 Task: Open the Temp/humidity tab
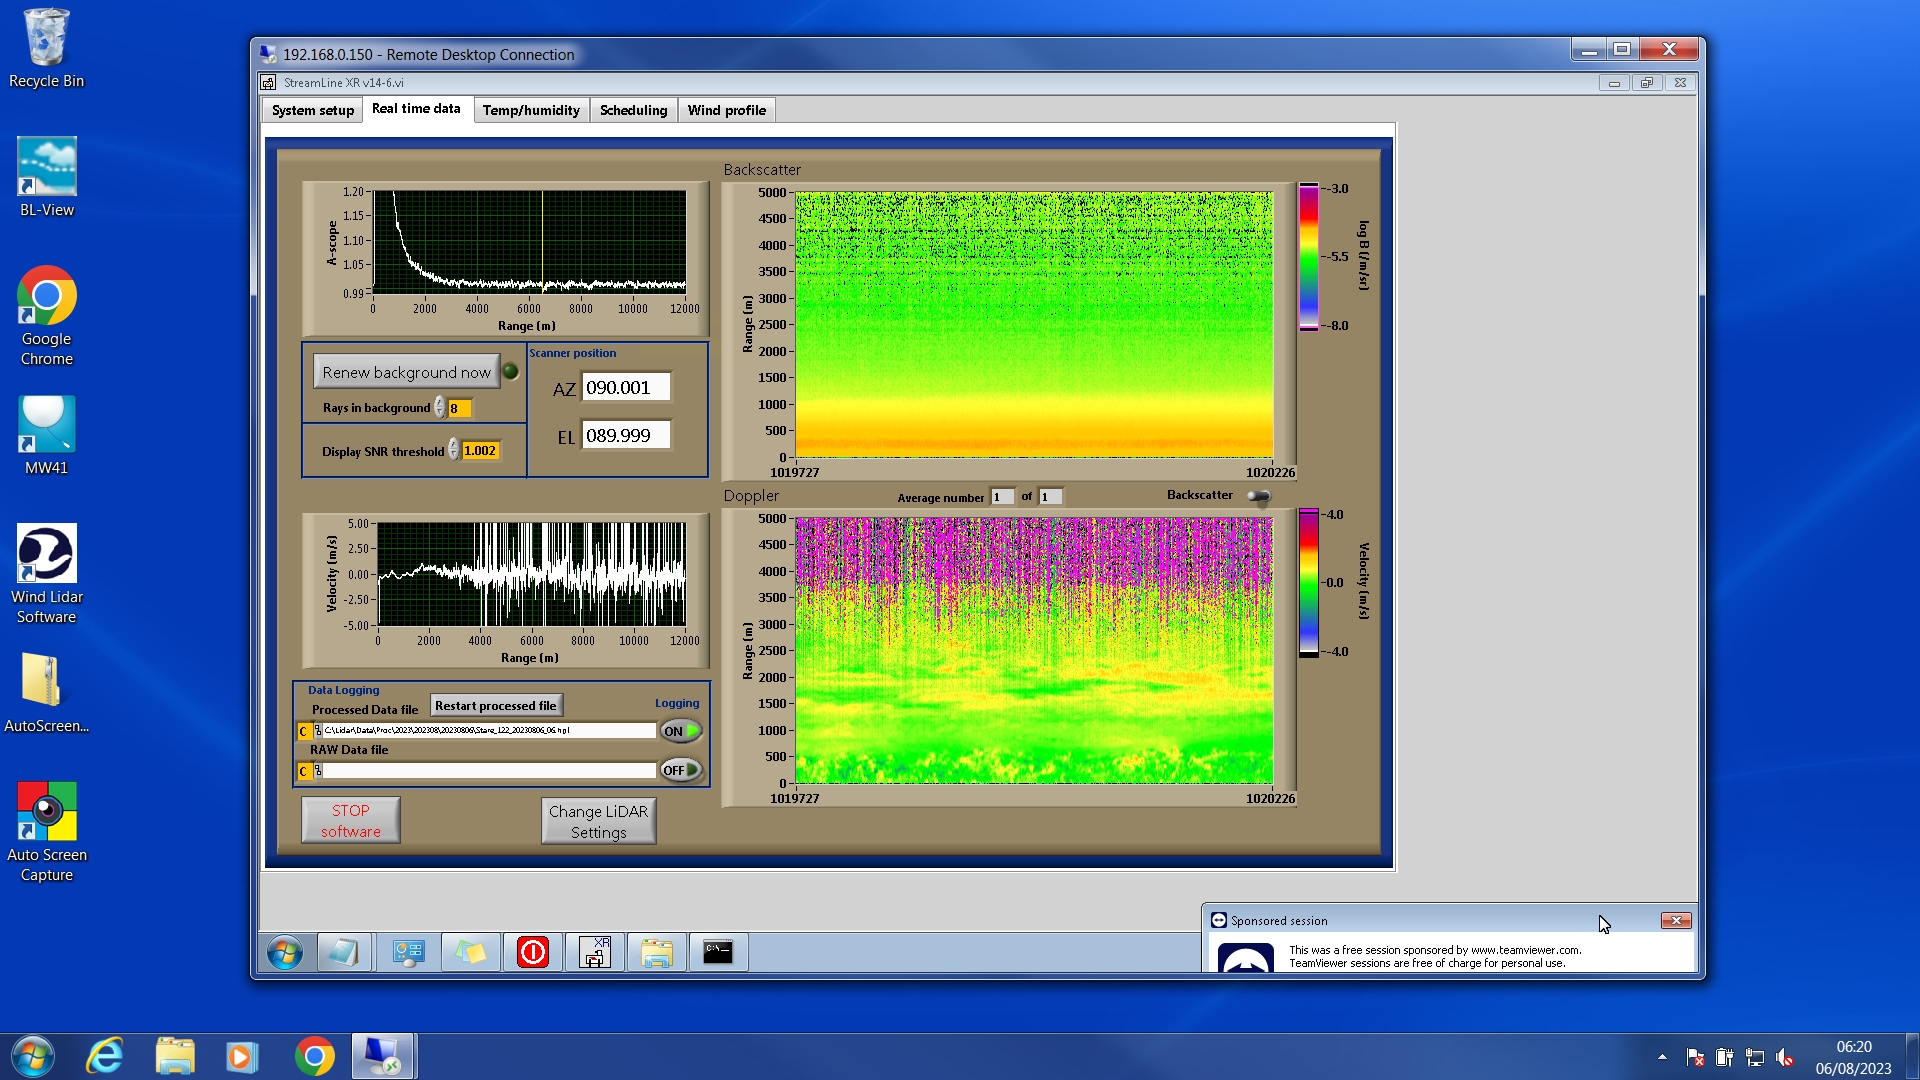click(530, 110)
